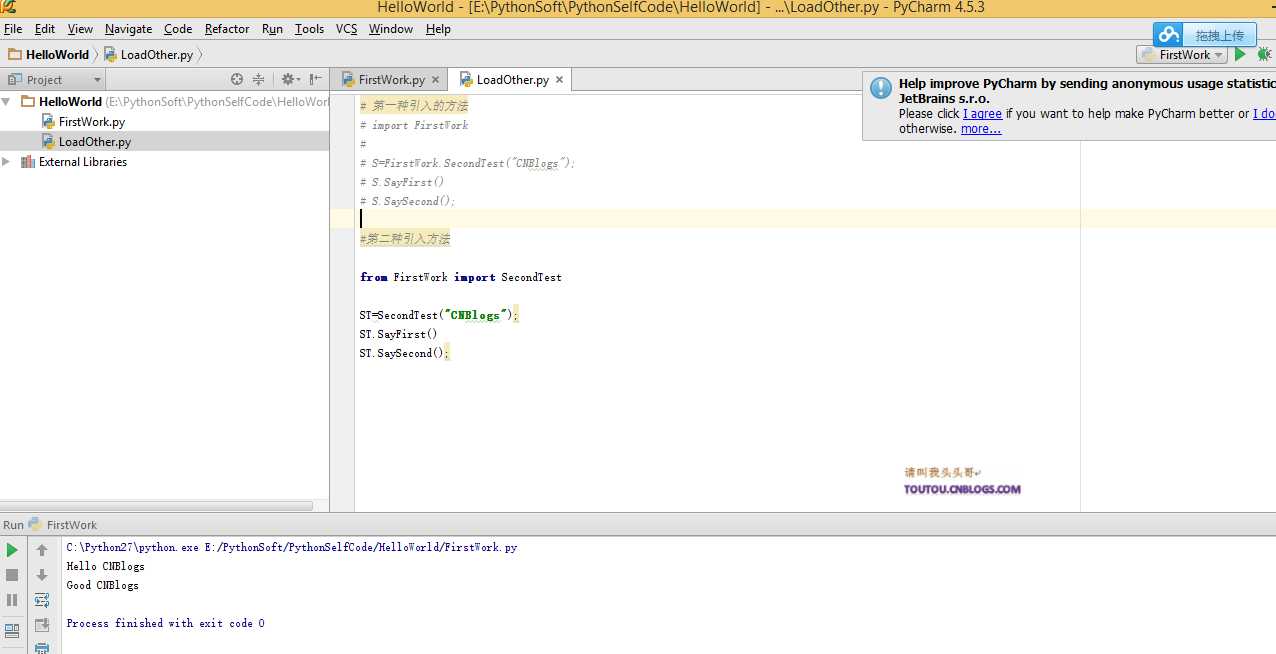
Task: Click the 'I agree' link in notification
Action: 982,114
